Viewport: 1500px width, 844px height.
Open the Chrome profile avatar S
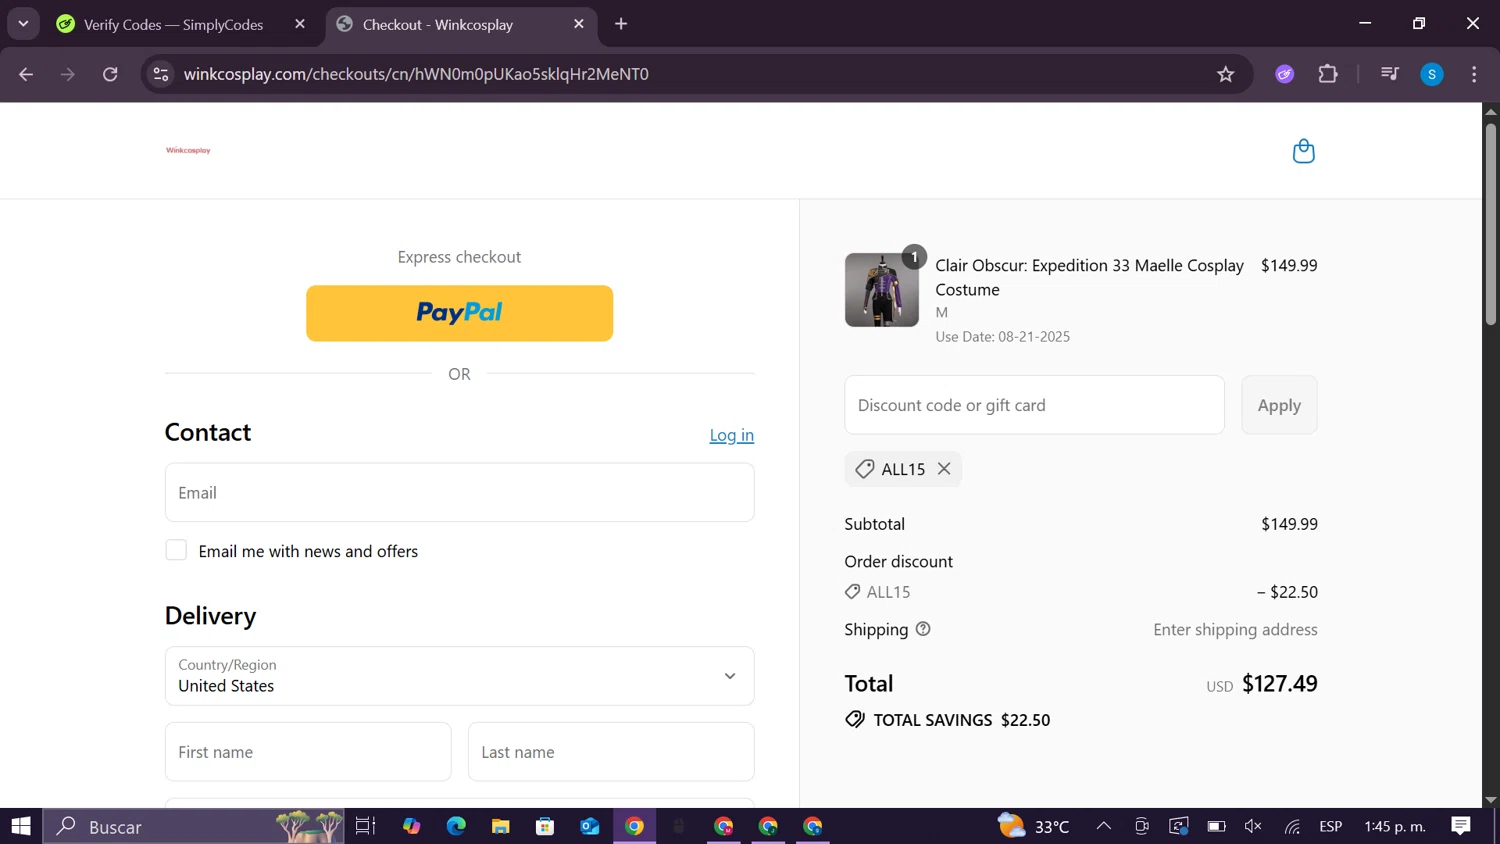click(x=1432, y=74)
